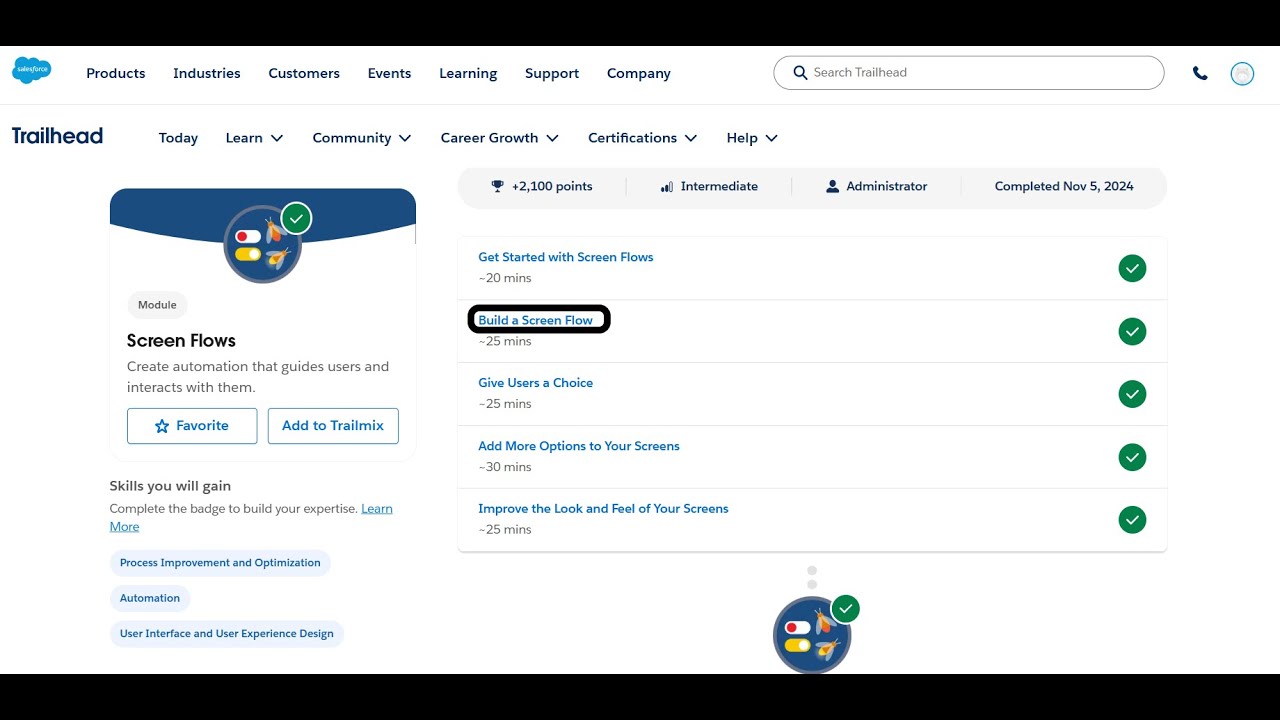
Task: Open the Learning menu
Action: pos(468,73)
